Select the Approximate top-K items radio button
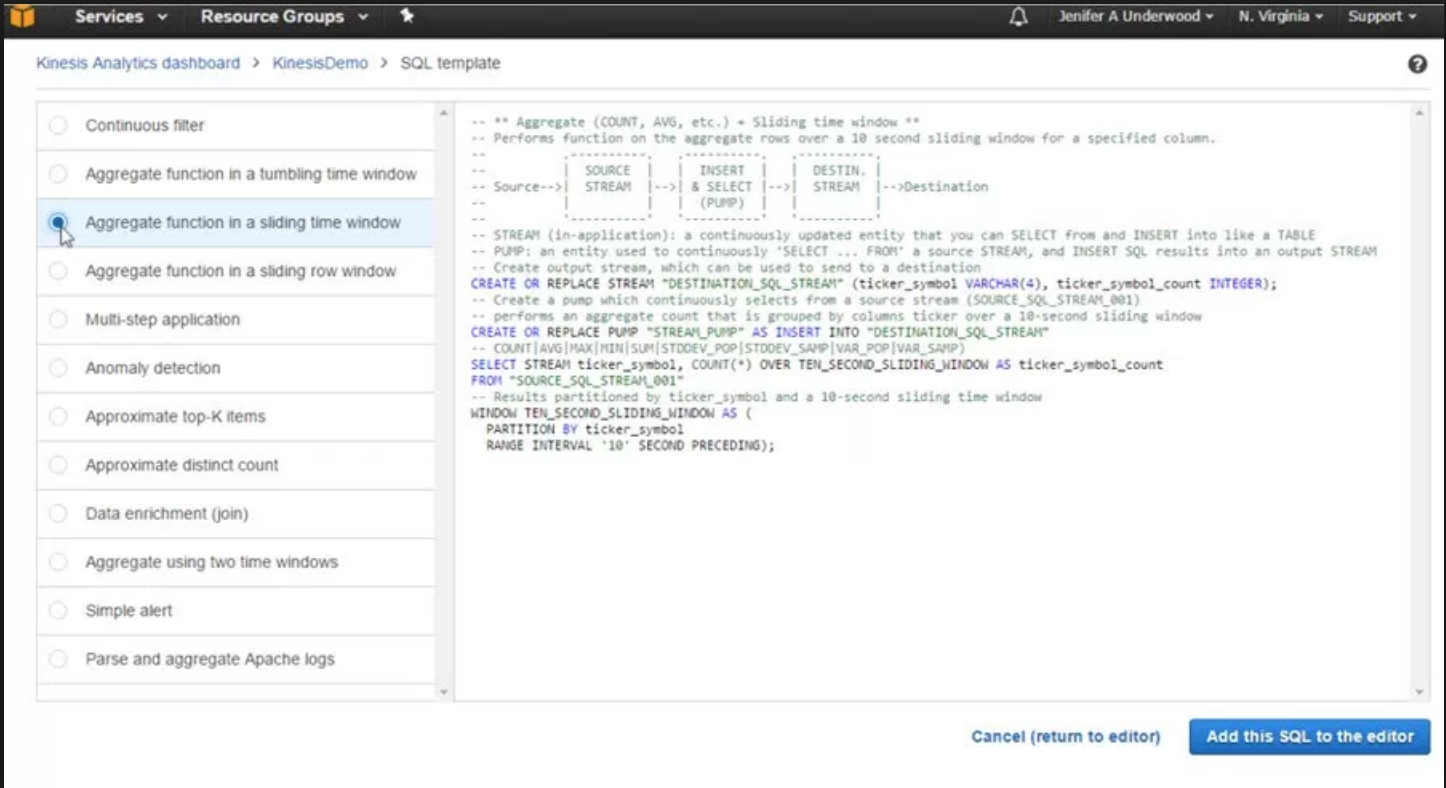Screen dimensions: 1446x788 (59, 416)
